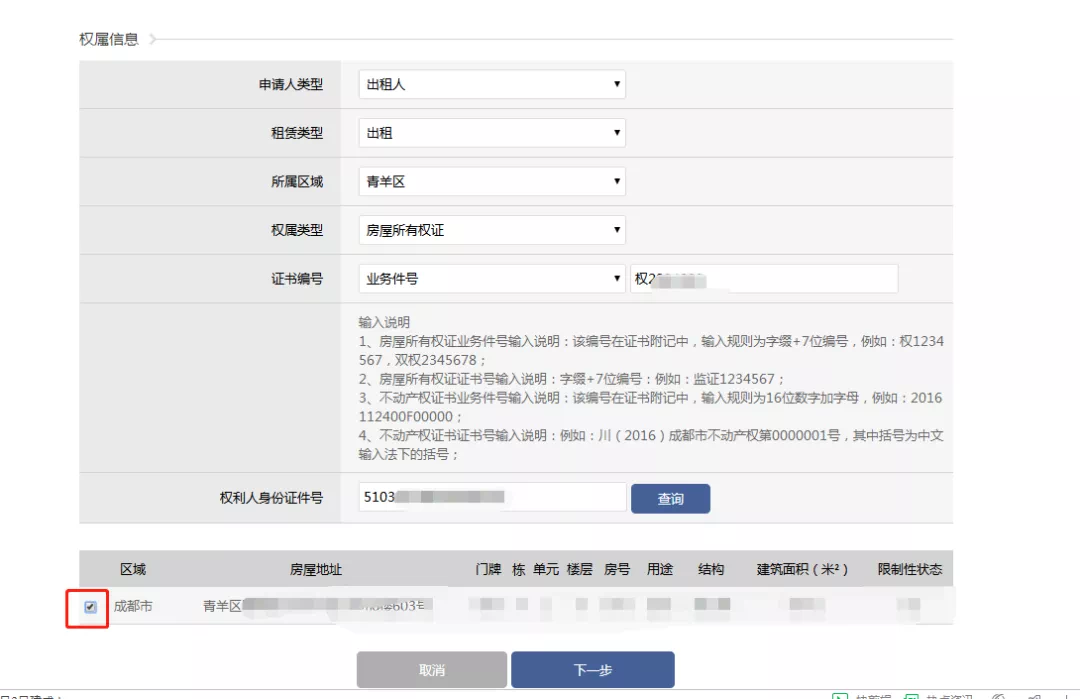Click the gray 取消 button
This screenshot has height=699, width=1080.
click(431, 670)
